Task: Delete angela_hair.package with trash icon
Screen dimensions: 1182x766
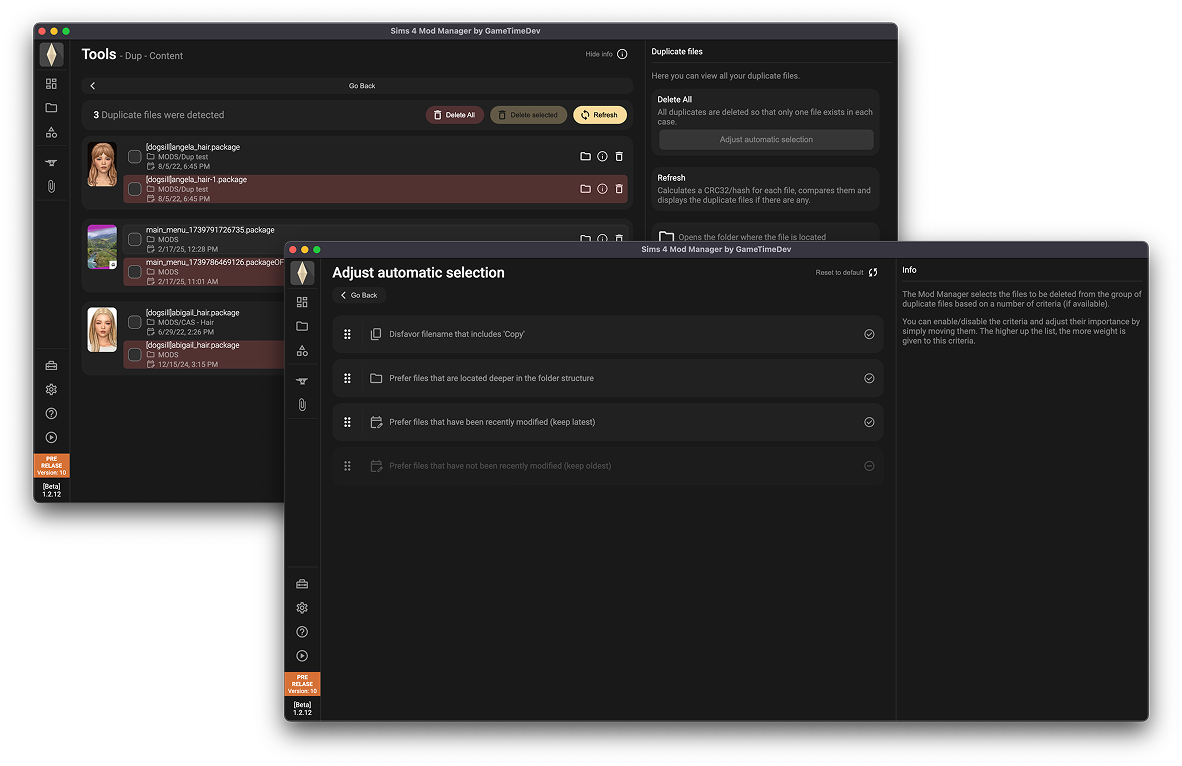Action: 619,156
